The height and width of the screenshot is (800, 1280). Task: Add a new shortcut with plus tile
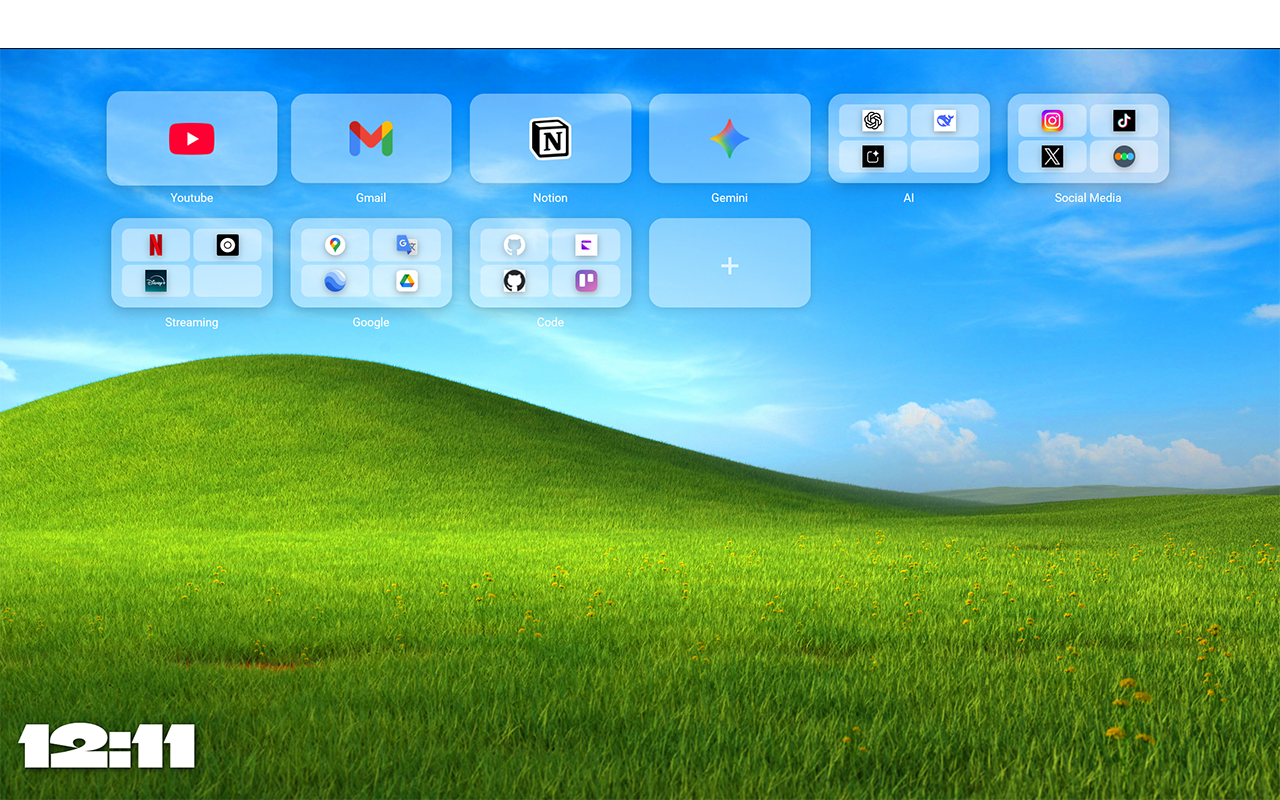[729, 264]
